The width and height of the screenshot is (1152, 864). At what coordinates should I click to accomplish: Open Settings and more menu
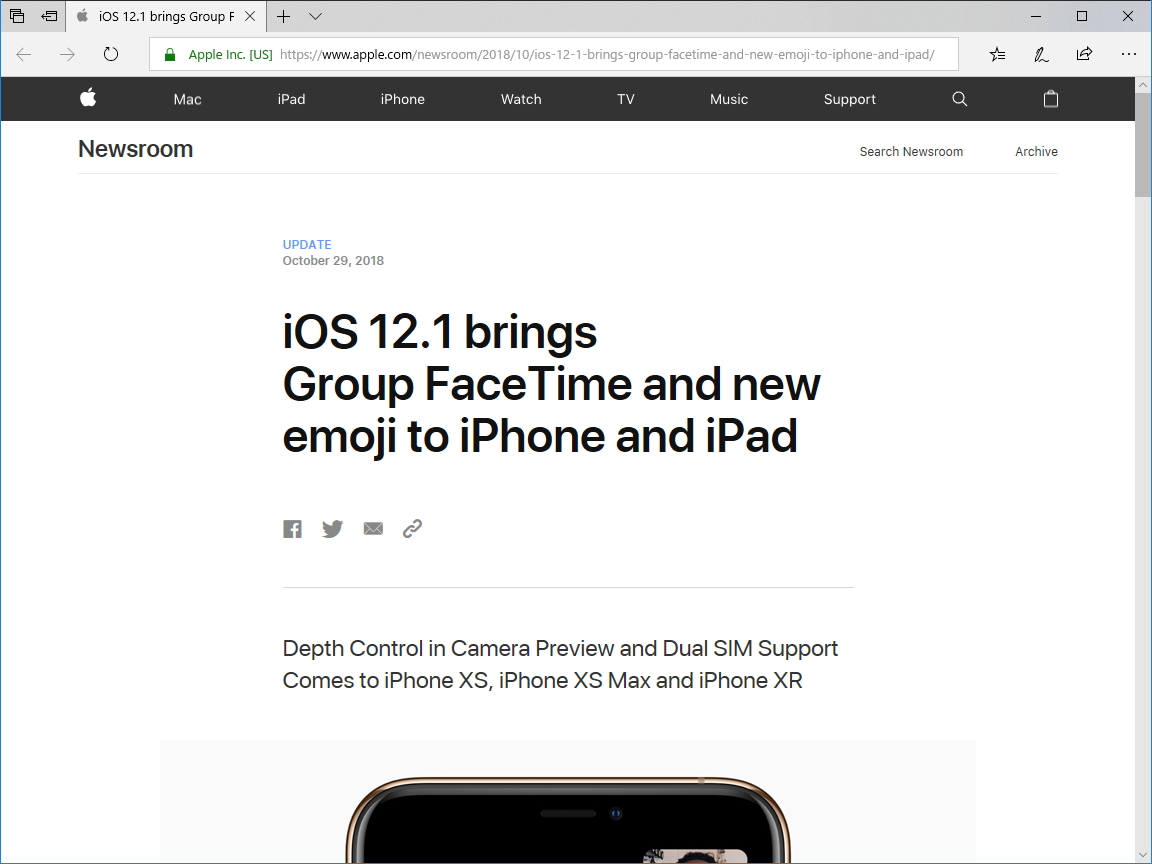click(1128, 54)
